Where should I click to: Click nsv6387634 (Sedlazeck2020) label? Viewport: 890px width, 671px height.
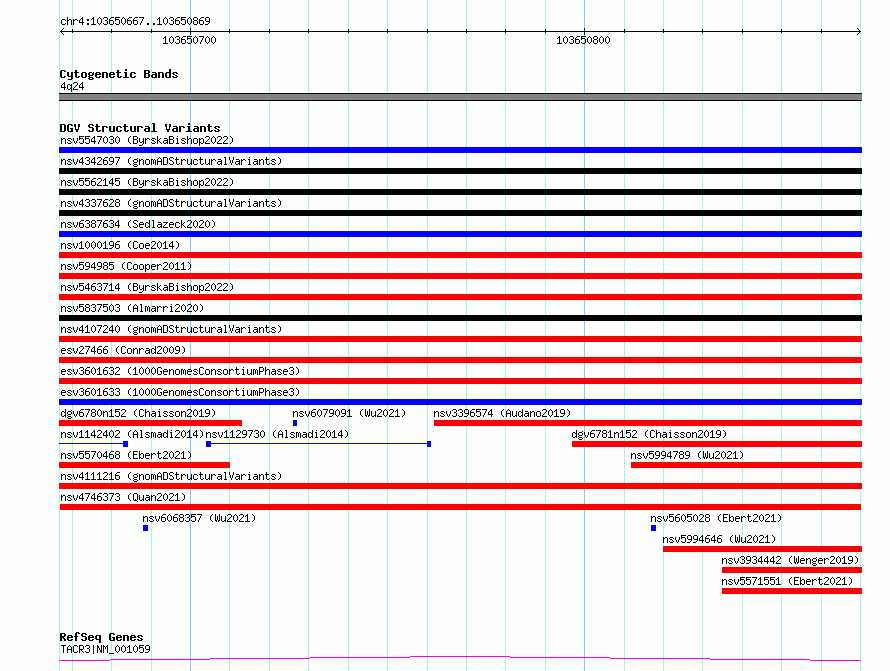point(138,224)
